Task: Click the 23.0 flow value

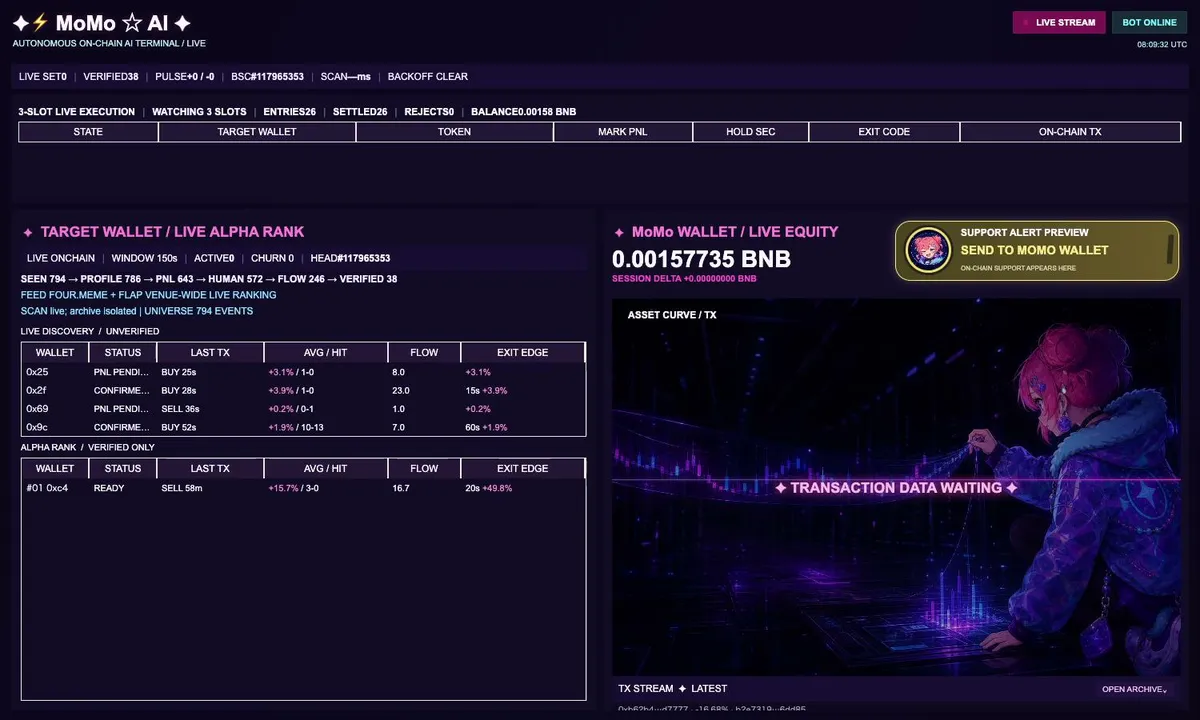Action: pos(402,391)
